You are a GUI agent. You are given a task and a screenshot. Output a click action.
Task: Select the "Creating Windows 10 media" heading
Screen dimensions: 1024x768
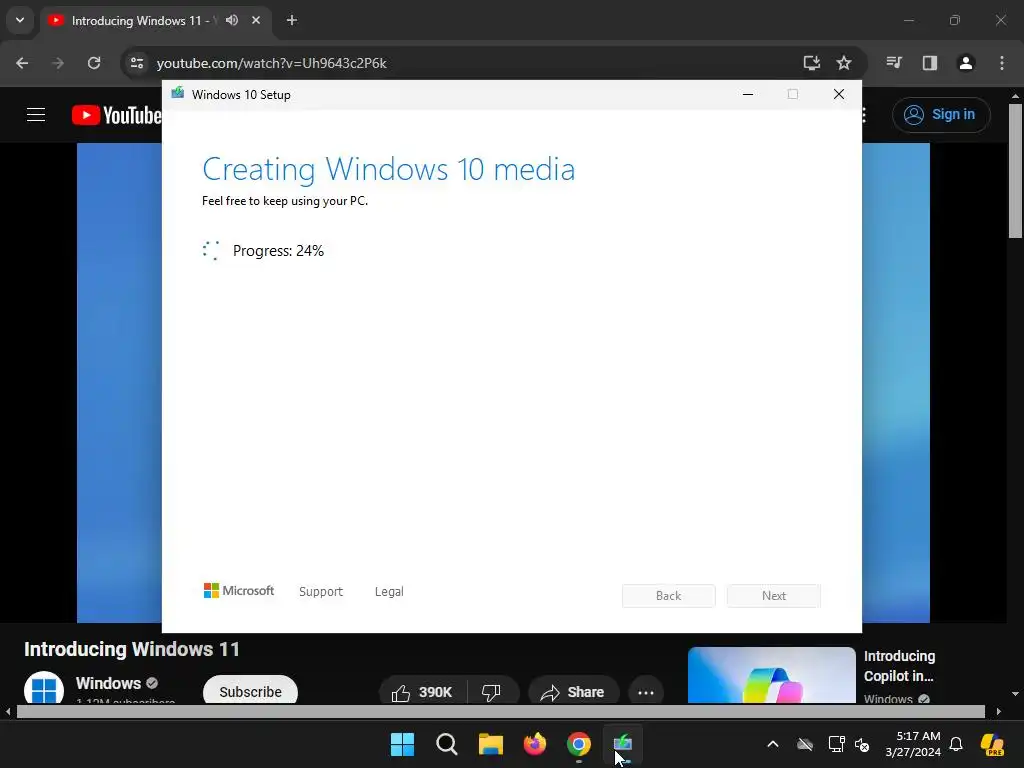[x=389, y=169]
